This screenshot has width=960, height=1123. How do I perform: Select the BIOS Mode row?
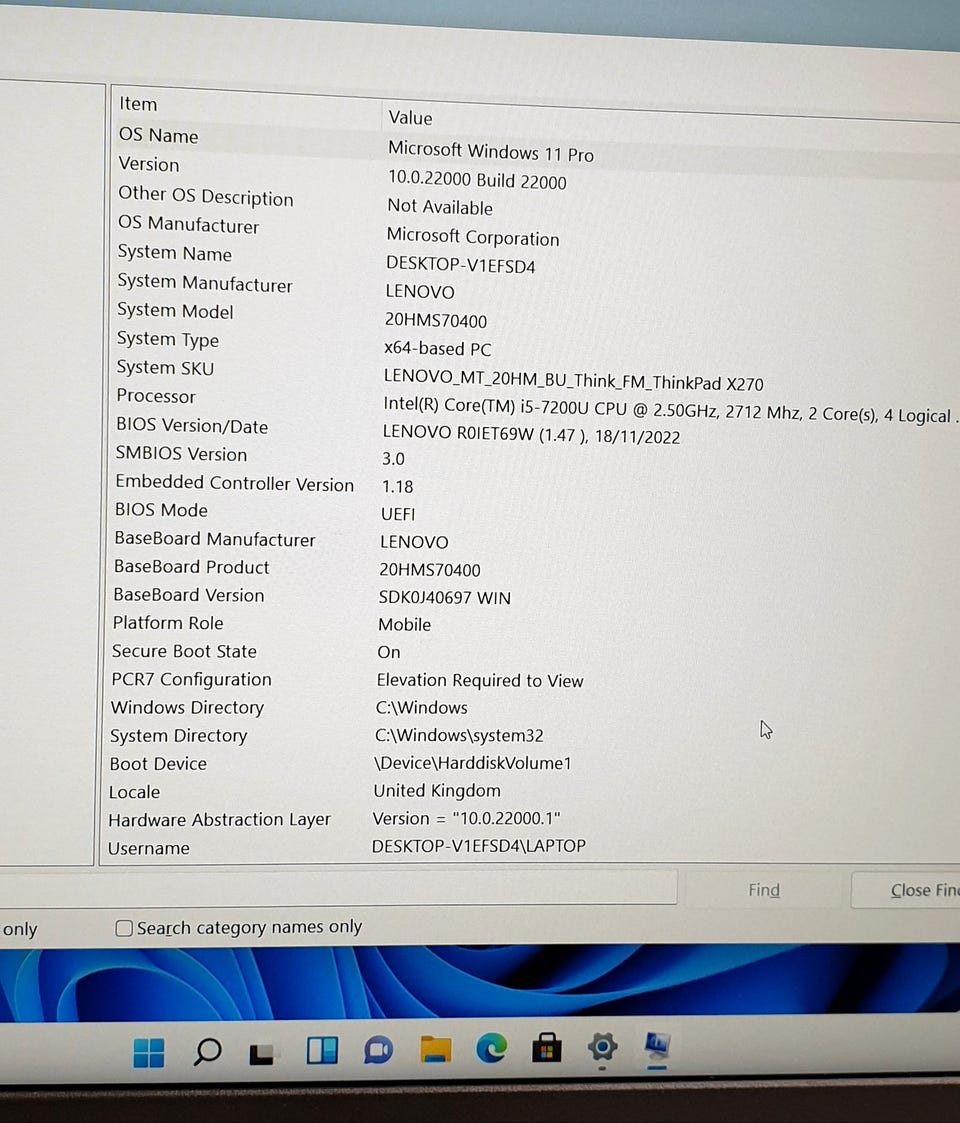(161, 510)
